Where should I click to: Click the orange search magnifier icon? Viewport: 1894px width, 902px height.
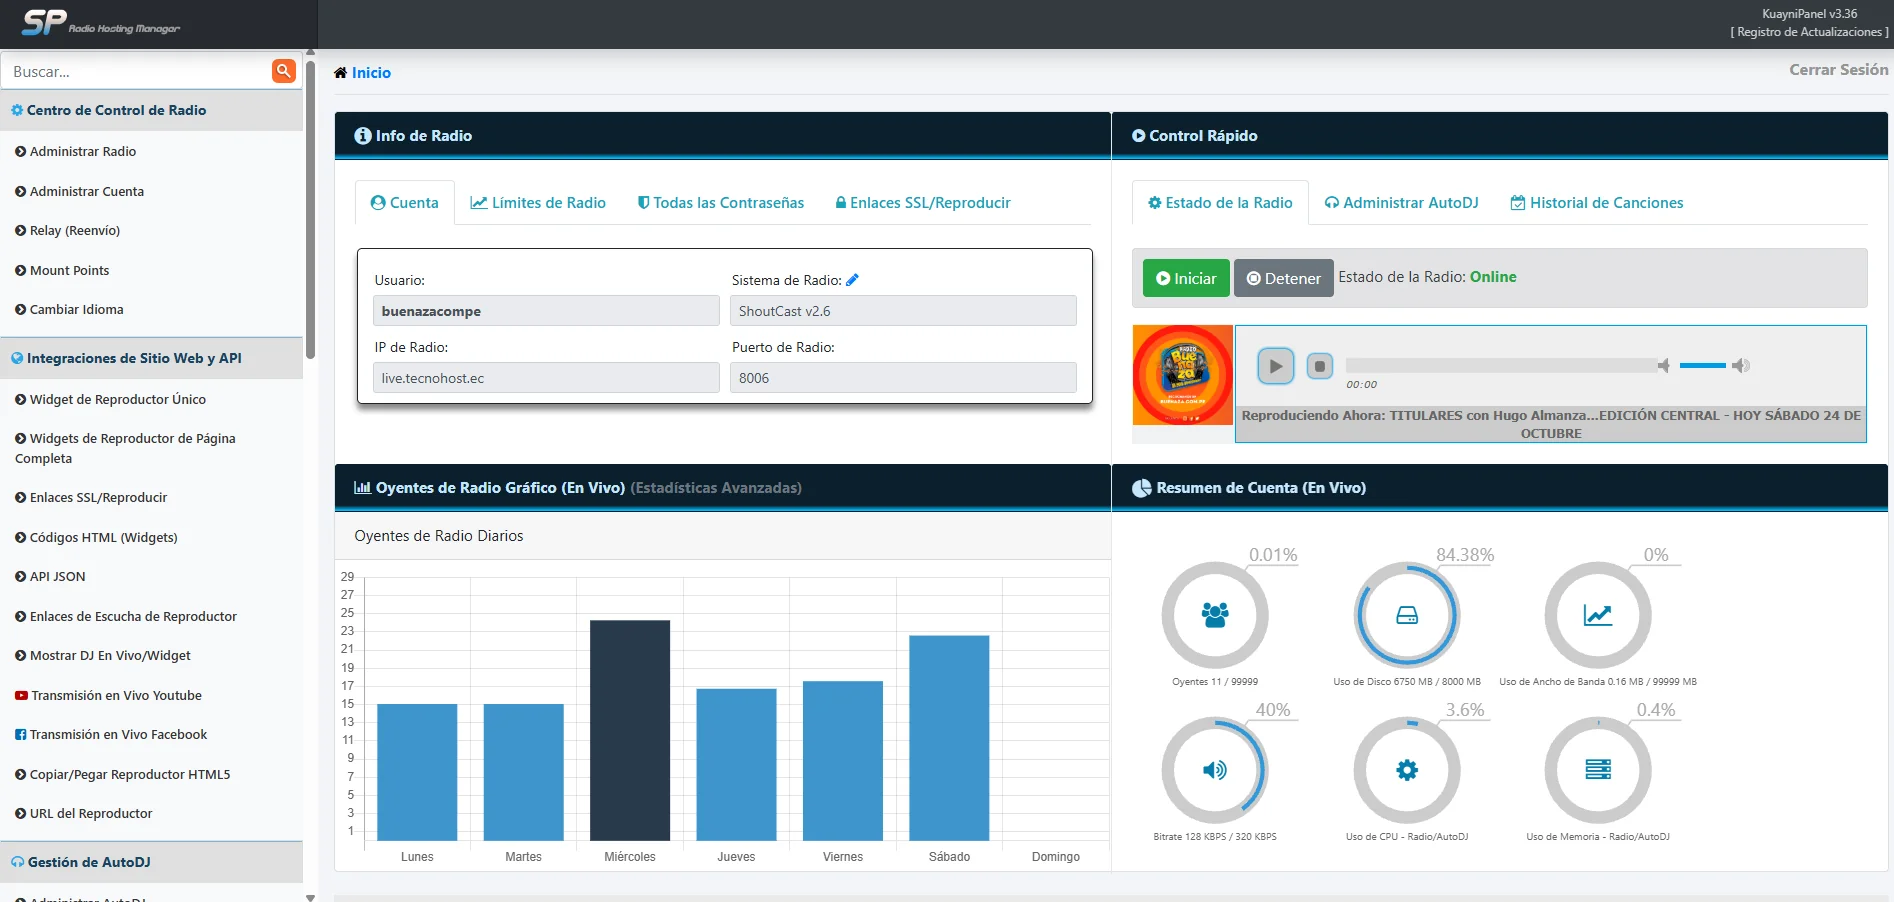tap(284, 71)
